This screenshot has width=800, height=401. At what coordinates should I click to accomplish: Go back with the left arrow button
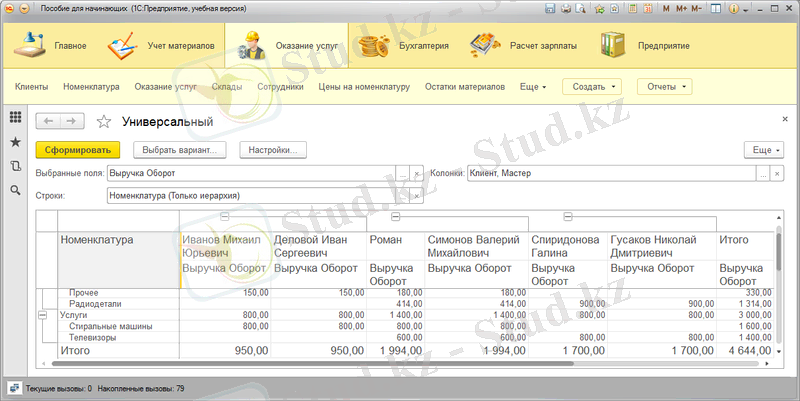[48, 121]
